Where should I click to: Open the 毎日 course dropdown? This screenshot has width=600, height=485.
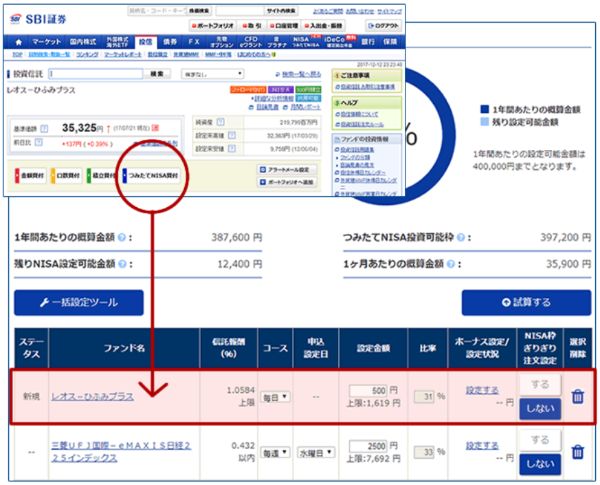click(275, 397)
